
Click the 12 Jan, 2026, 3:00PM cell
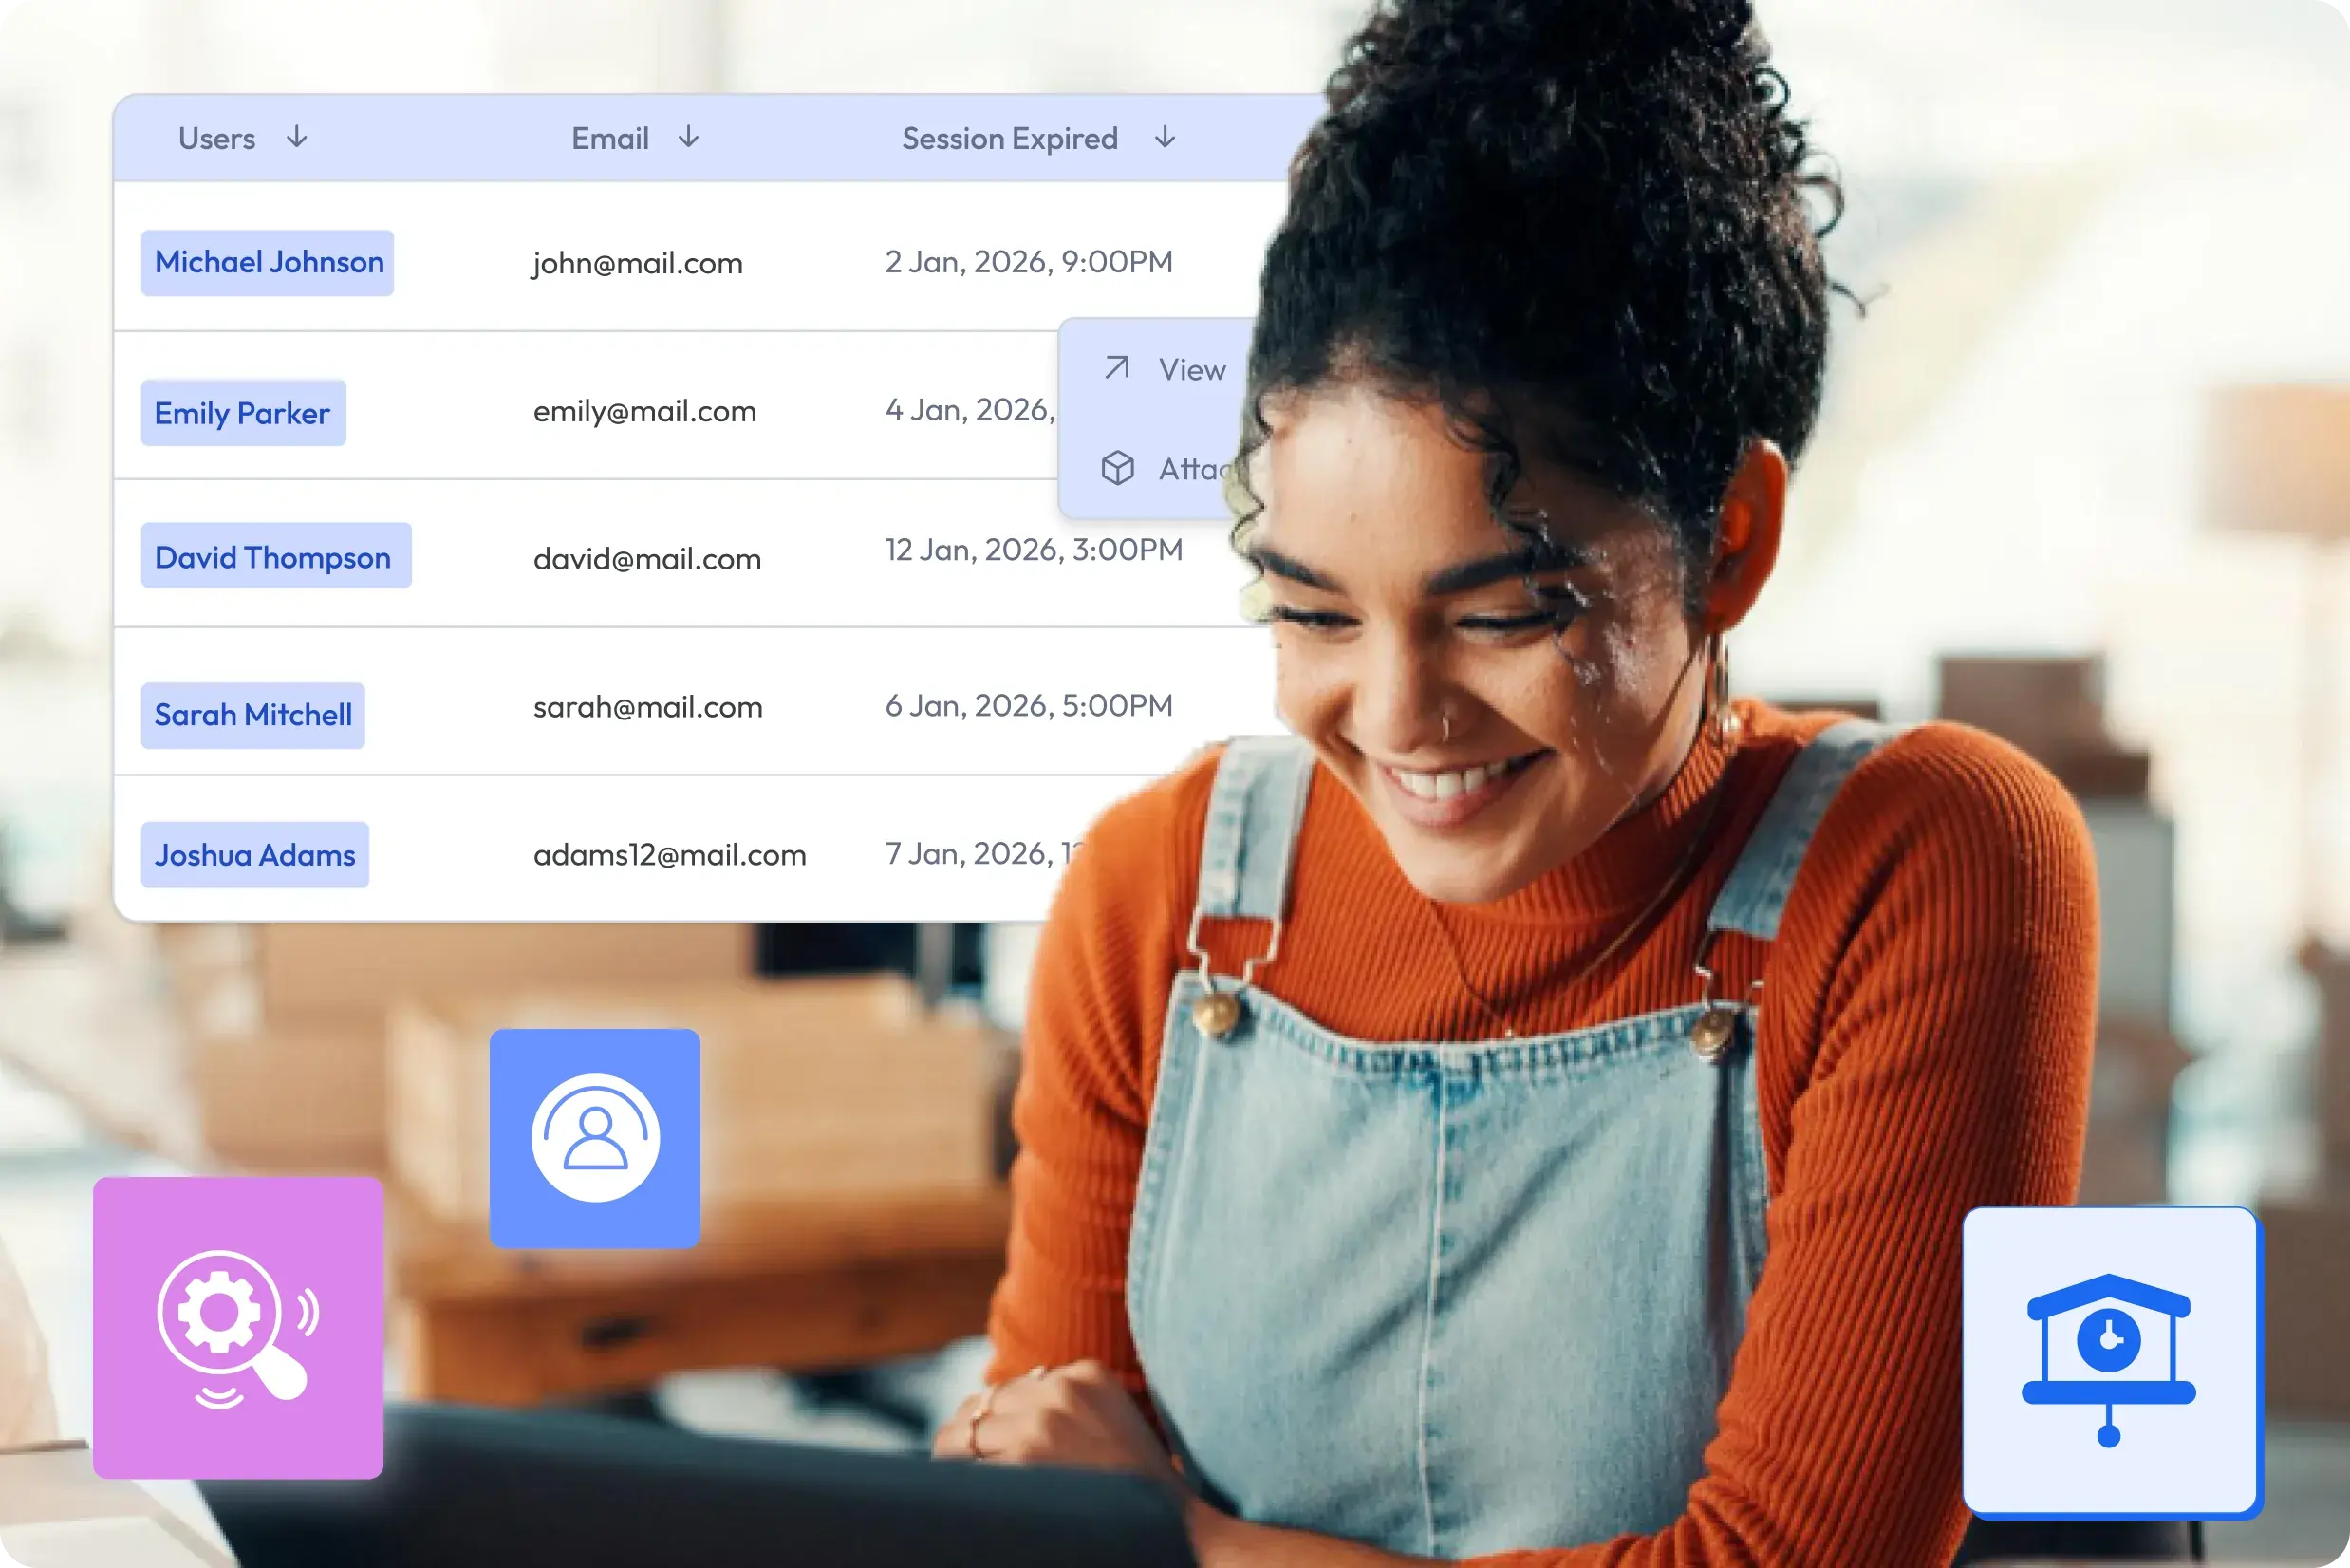(1033, 550)
